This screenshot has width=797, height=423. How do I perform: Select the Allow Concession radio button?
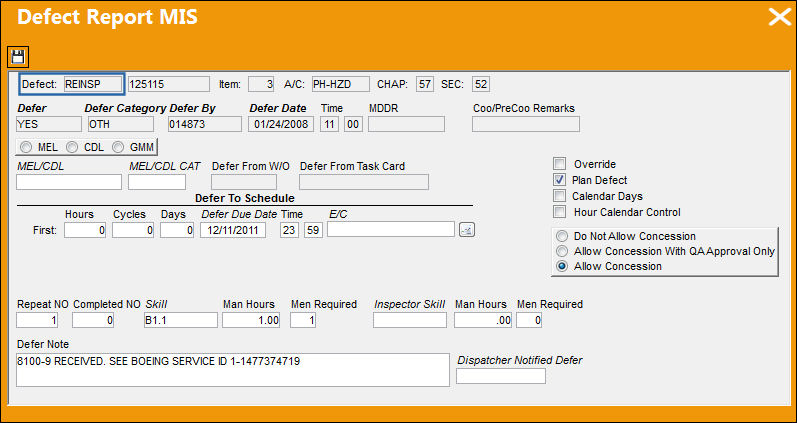(x=562, y=266)
